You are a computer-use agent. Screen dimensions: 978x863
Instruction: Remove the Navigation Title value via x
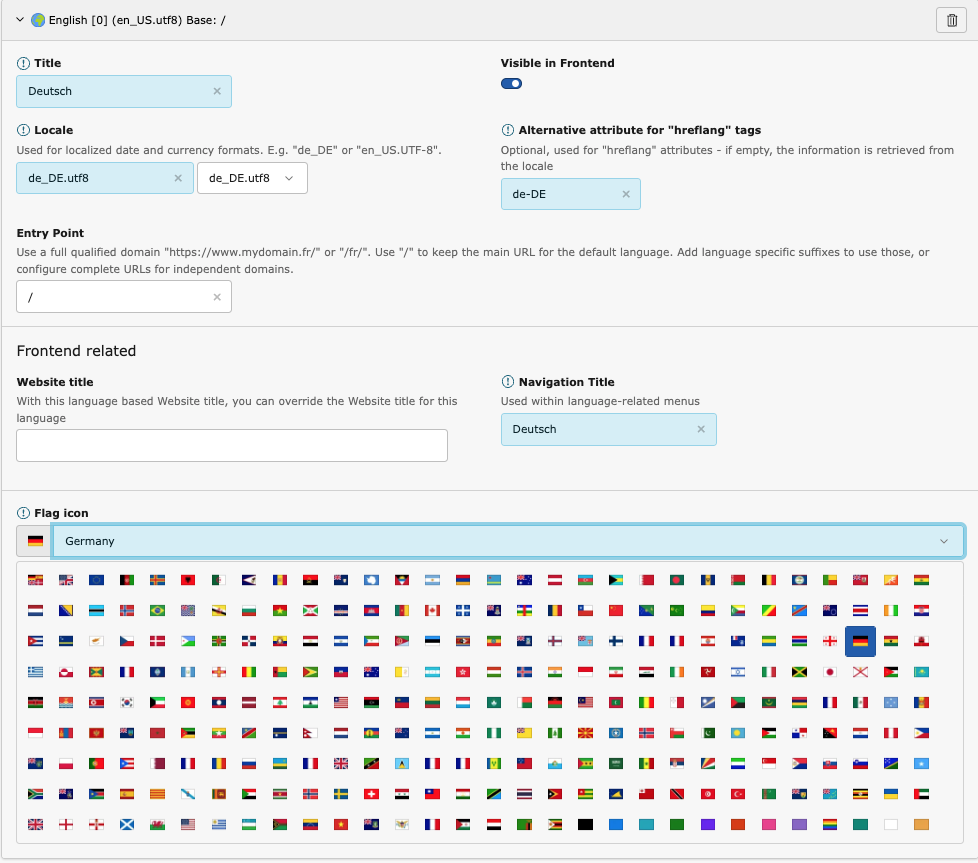[700, 429]
